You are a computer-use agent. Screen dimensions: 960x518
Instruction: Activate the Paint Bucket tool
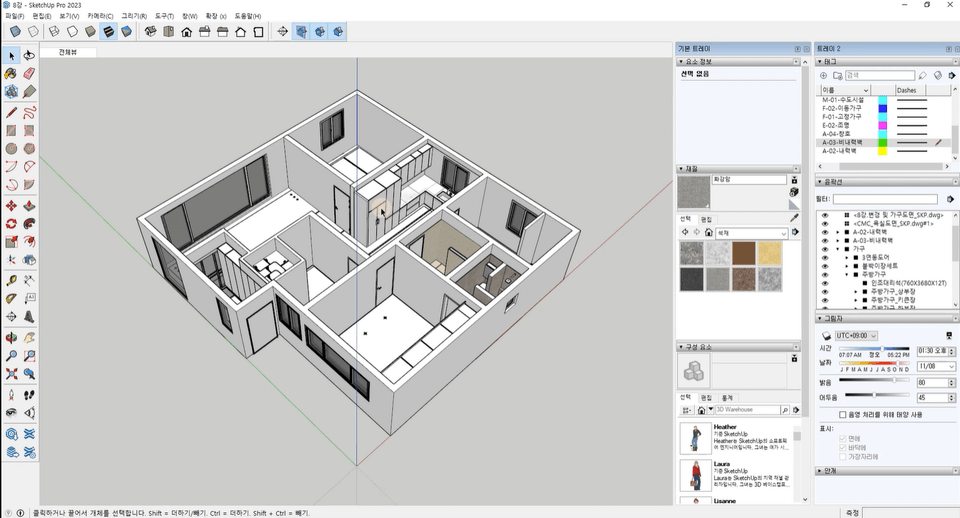pyautogui.click(x=11, y=73)
